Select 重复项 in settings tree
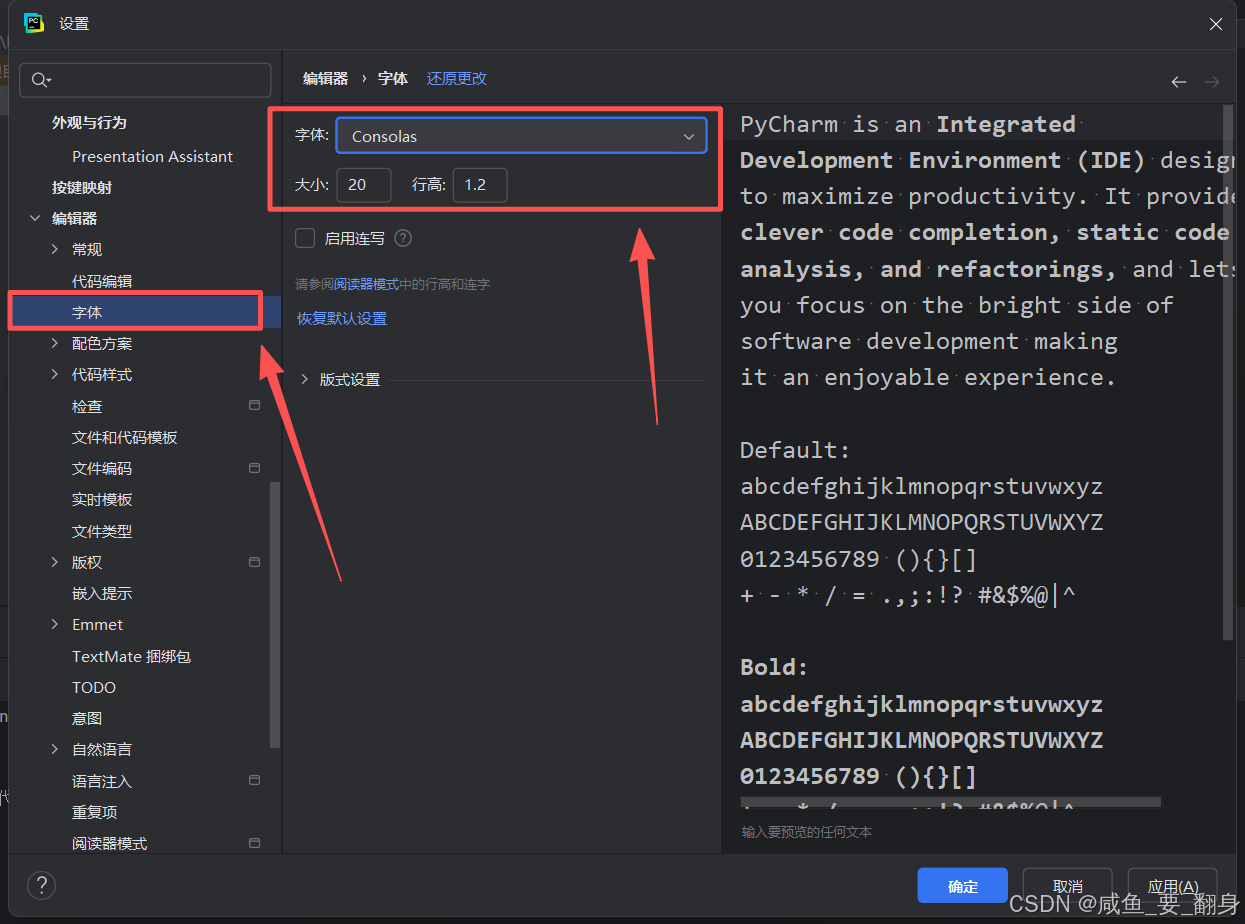 (95, 812)
